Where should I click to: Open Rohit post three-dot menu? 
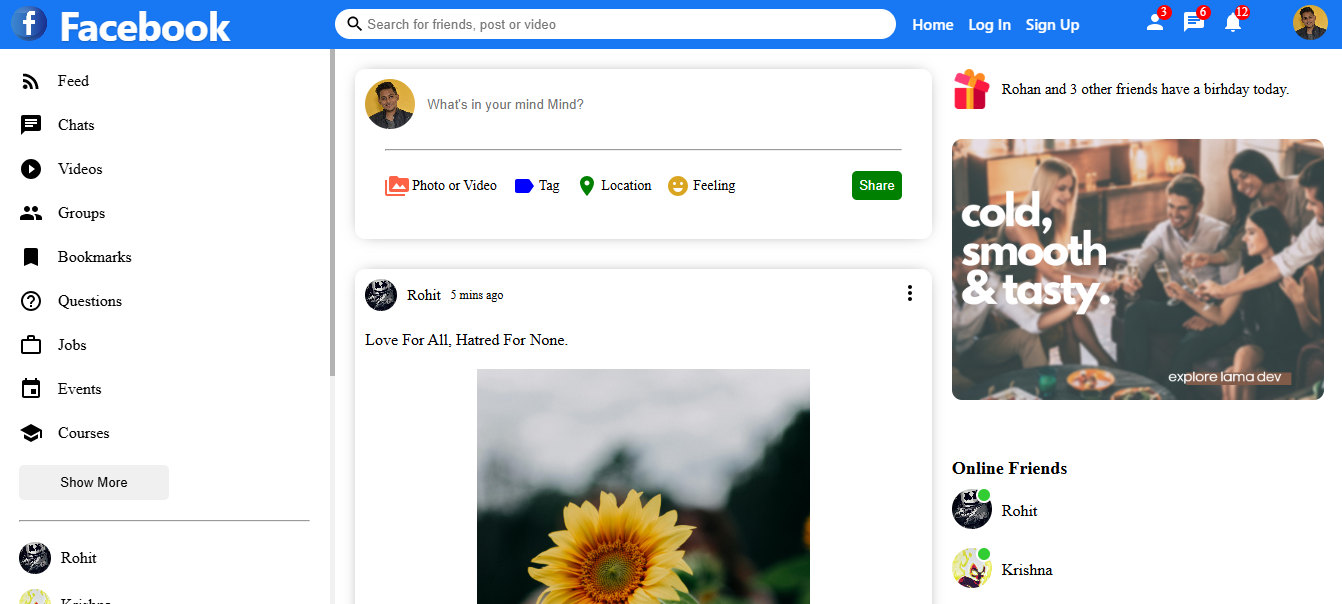point(909,293)
